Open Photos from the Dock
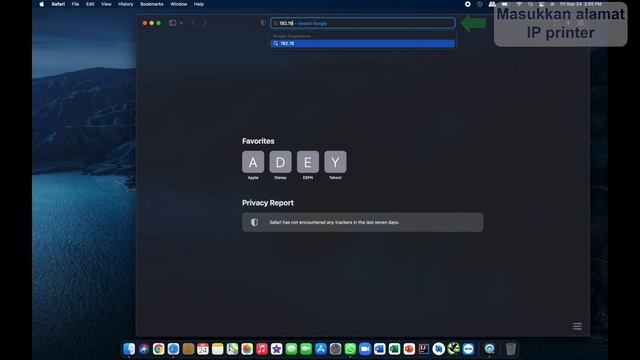 (x=247, y=349)
